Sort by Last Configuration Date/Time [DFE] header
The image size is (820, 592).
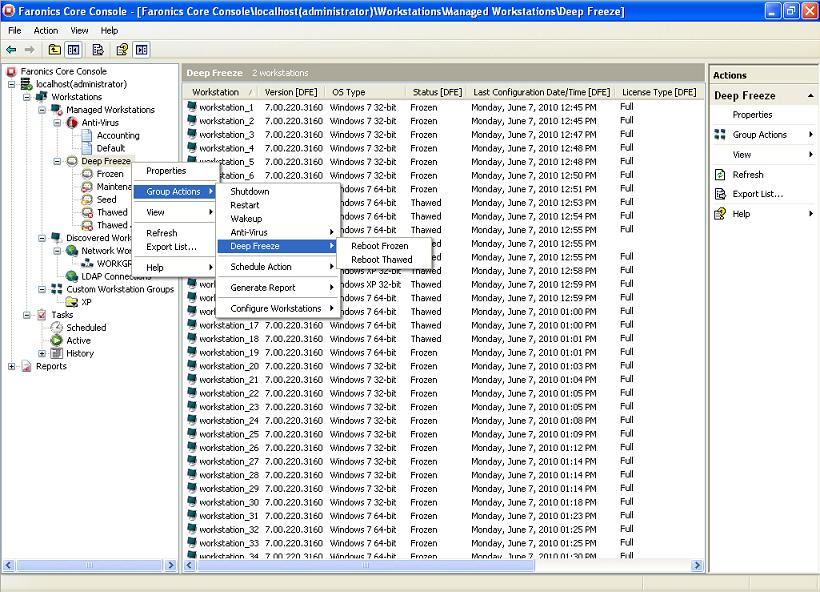click(x=541, y=92)
